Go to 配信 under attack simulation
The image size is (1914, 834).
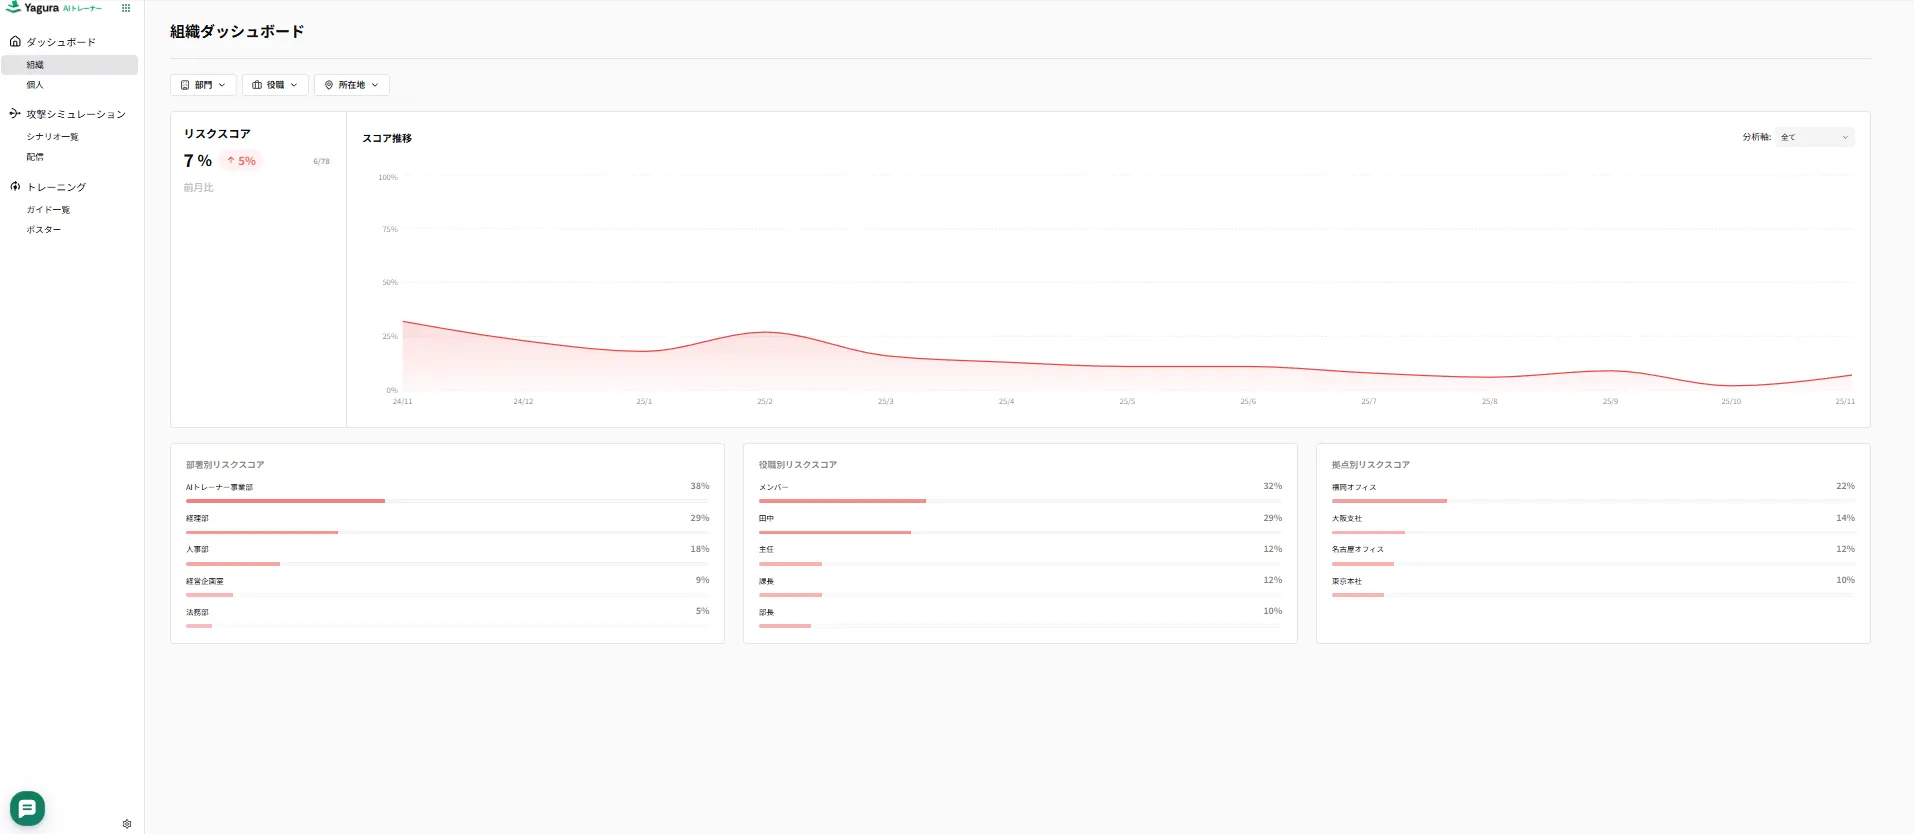click(35, 157)
